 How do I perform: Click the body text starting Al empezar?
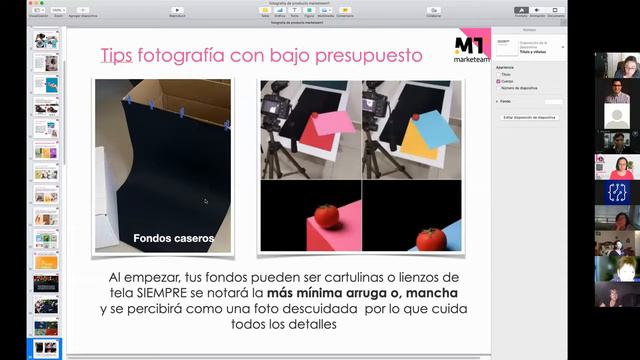tap(284, 300)
